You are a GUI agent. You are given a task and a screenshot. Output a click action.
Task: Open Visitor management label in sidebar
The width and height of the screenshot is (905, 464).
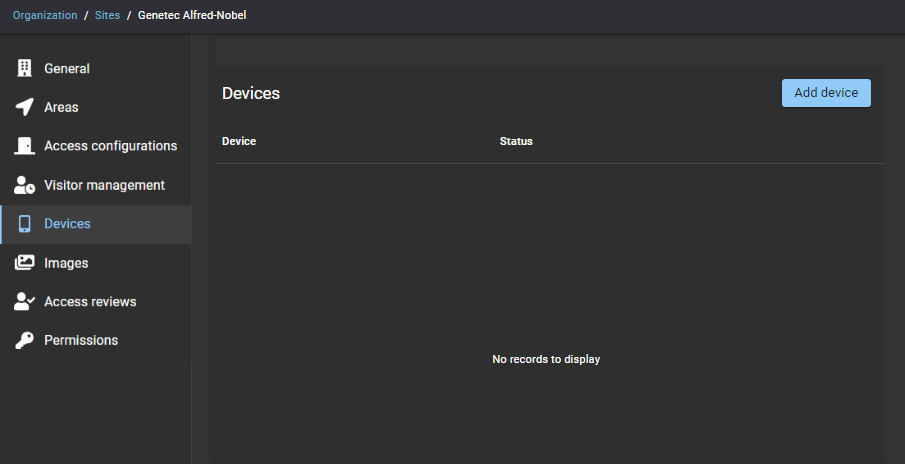tap(104, 185)
